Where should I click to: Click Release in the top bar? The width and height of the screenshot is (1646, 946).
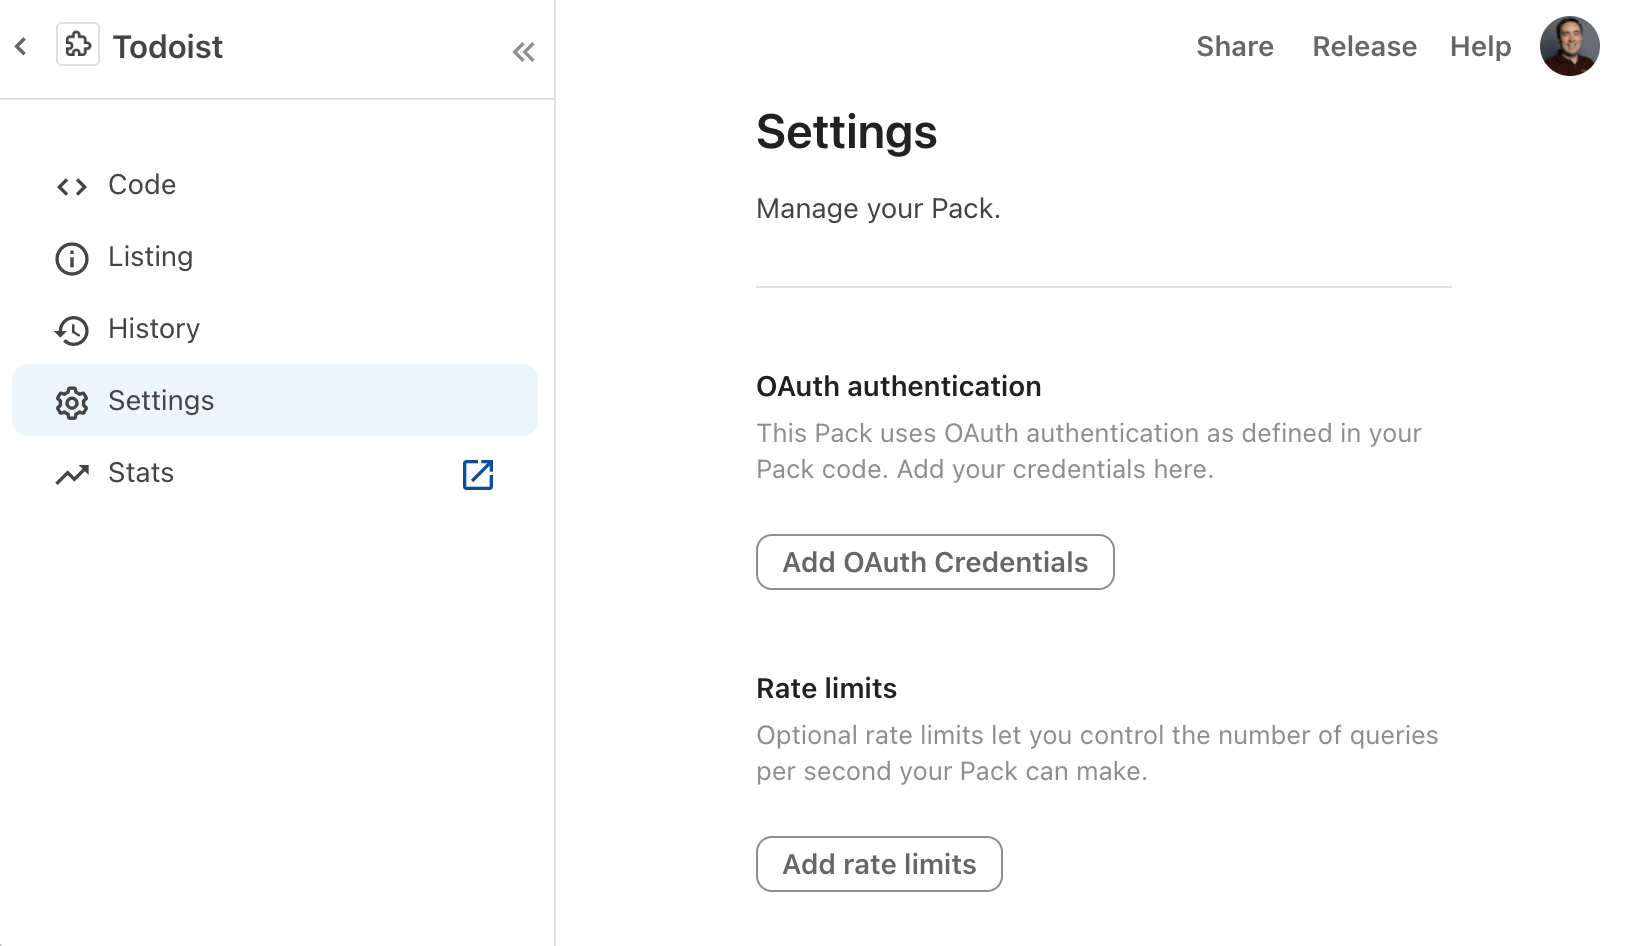[1364, 47]
